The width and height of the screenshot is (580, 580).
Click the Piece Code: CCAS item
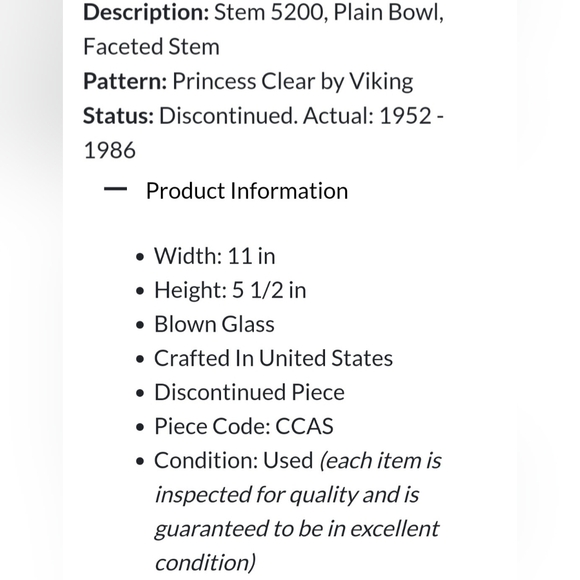click(x=244, y=426)
